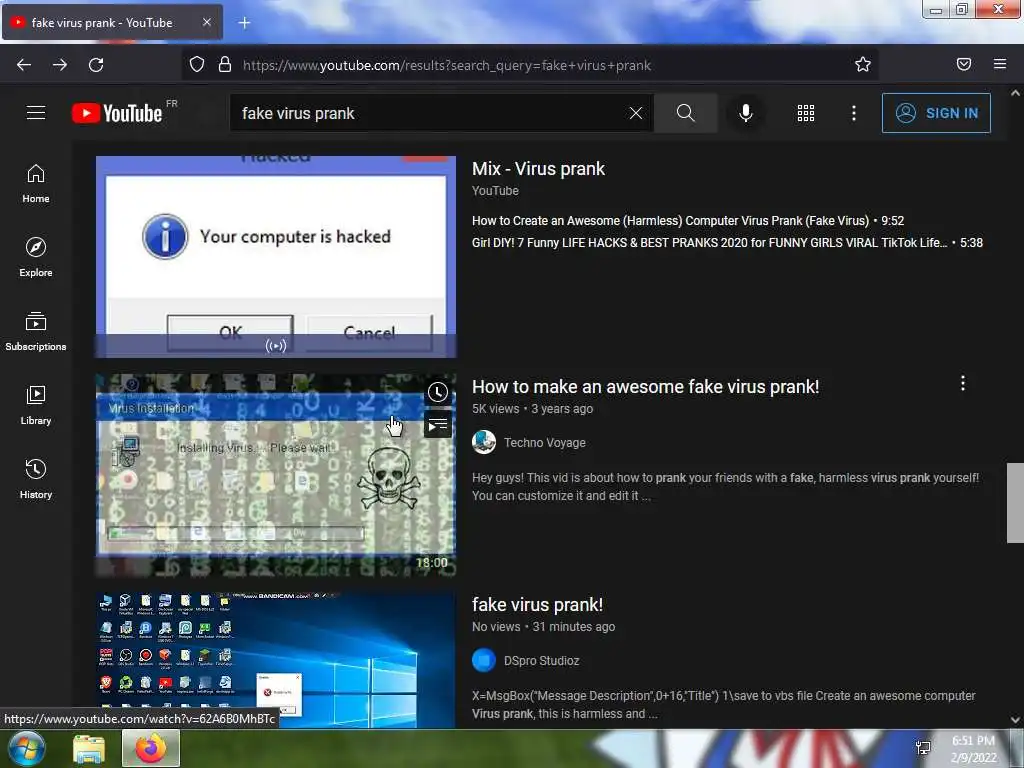Reload the current page
The height and width of the screenshot is (768, 1024).
pos(96,65)
